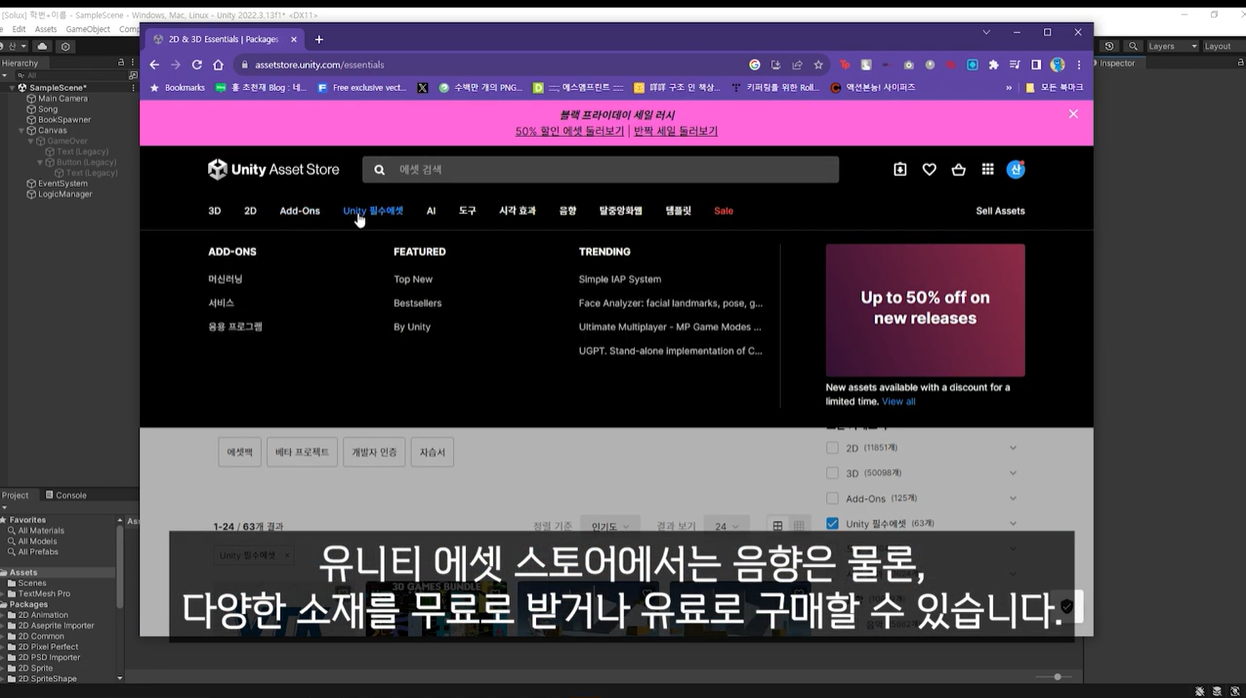
Task: Open the Layout dropdown in Unity
Action: point(1222,46)
